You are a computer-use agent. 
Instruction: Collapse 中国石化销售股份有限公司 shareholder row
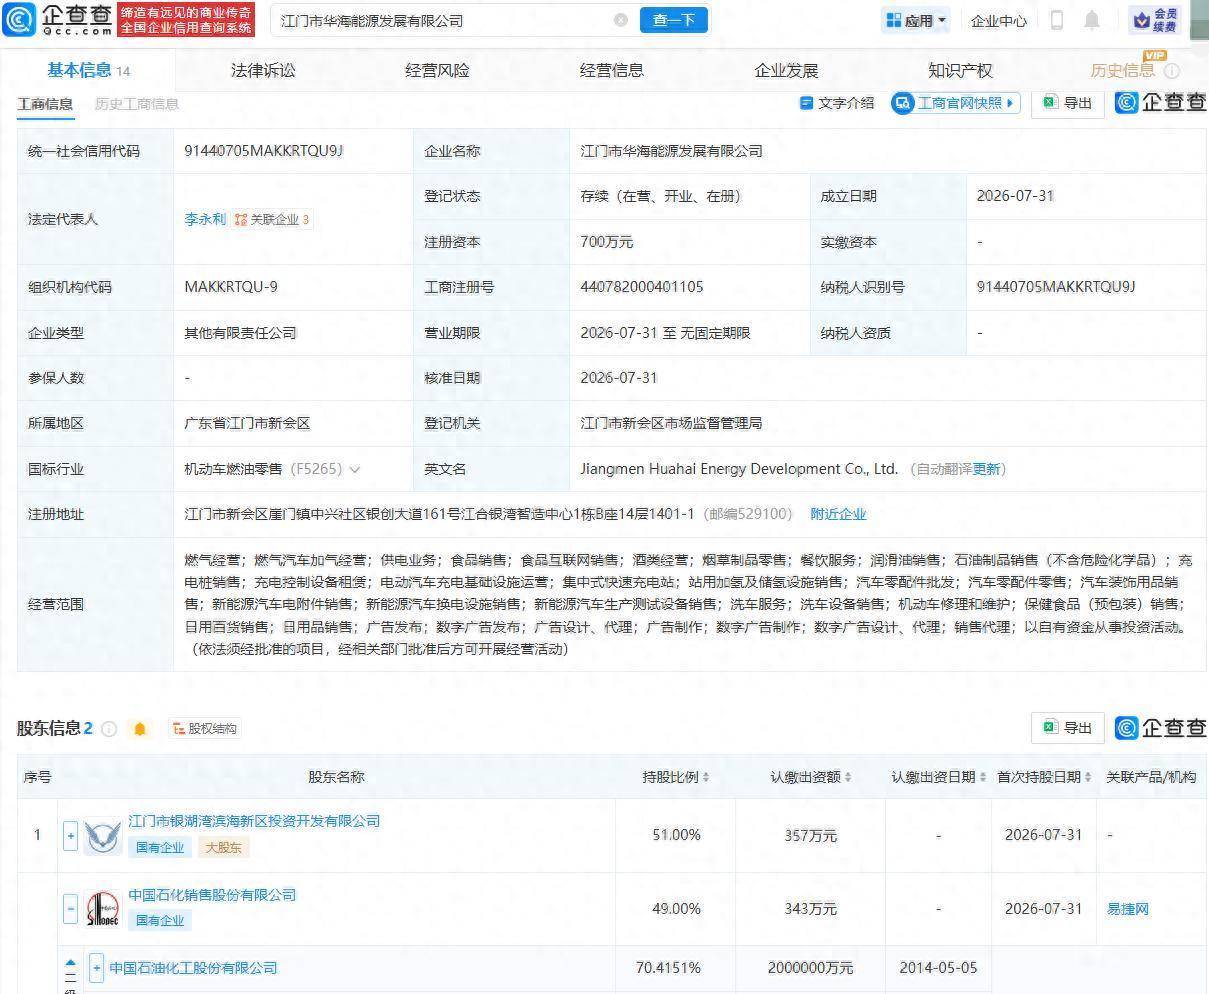(70, 909)
